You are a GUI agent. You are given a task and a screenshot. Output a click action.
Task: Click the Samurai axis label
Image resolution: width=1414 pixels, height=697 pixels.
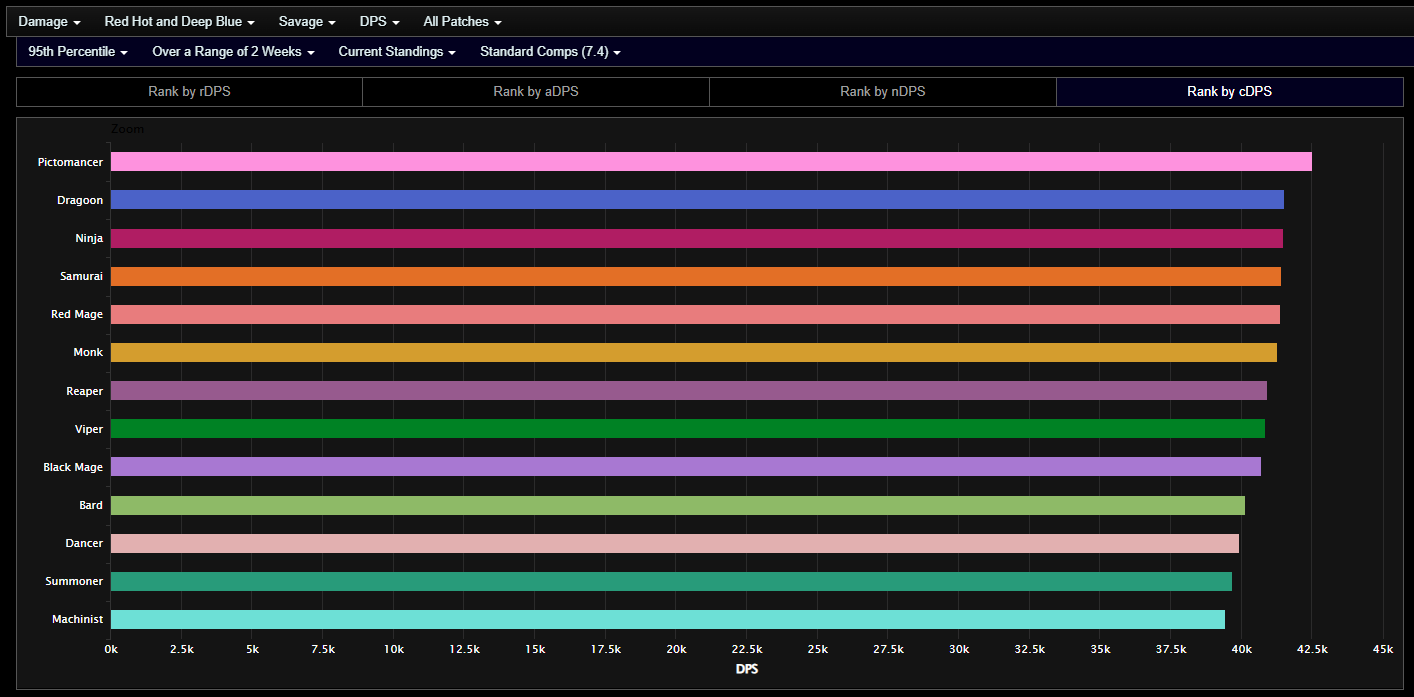click(x=81, y=276)
